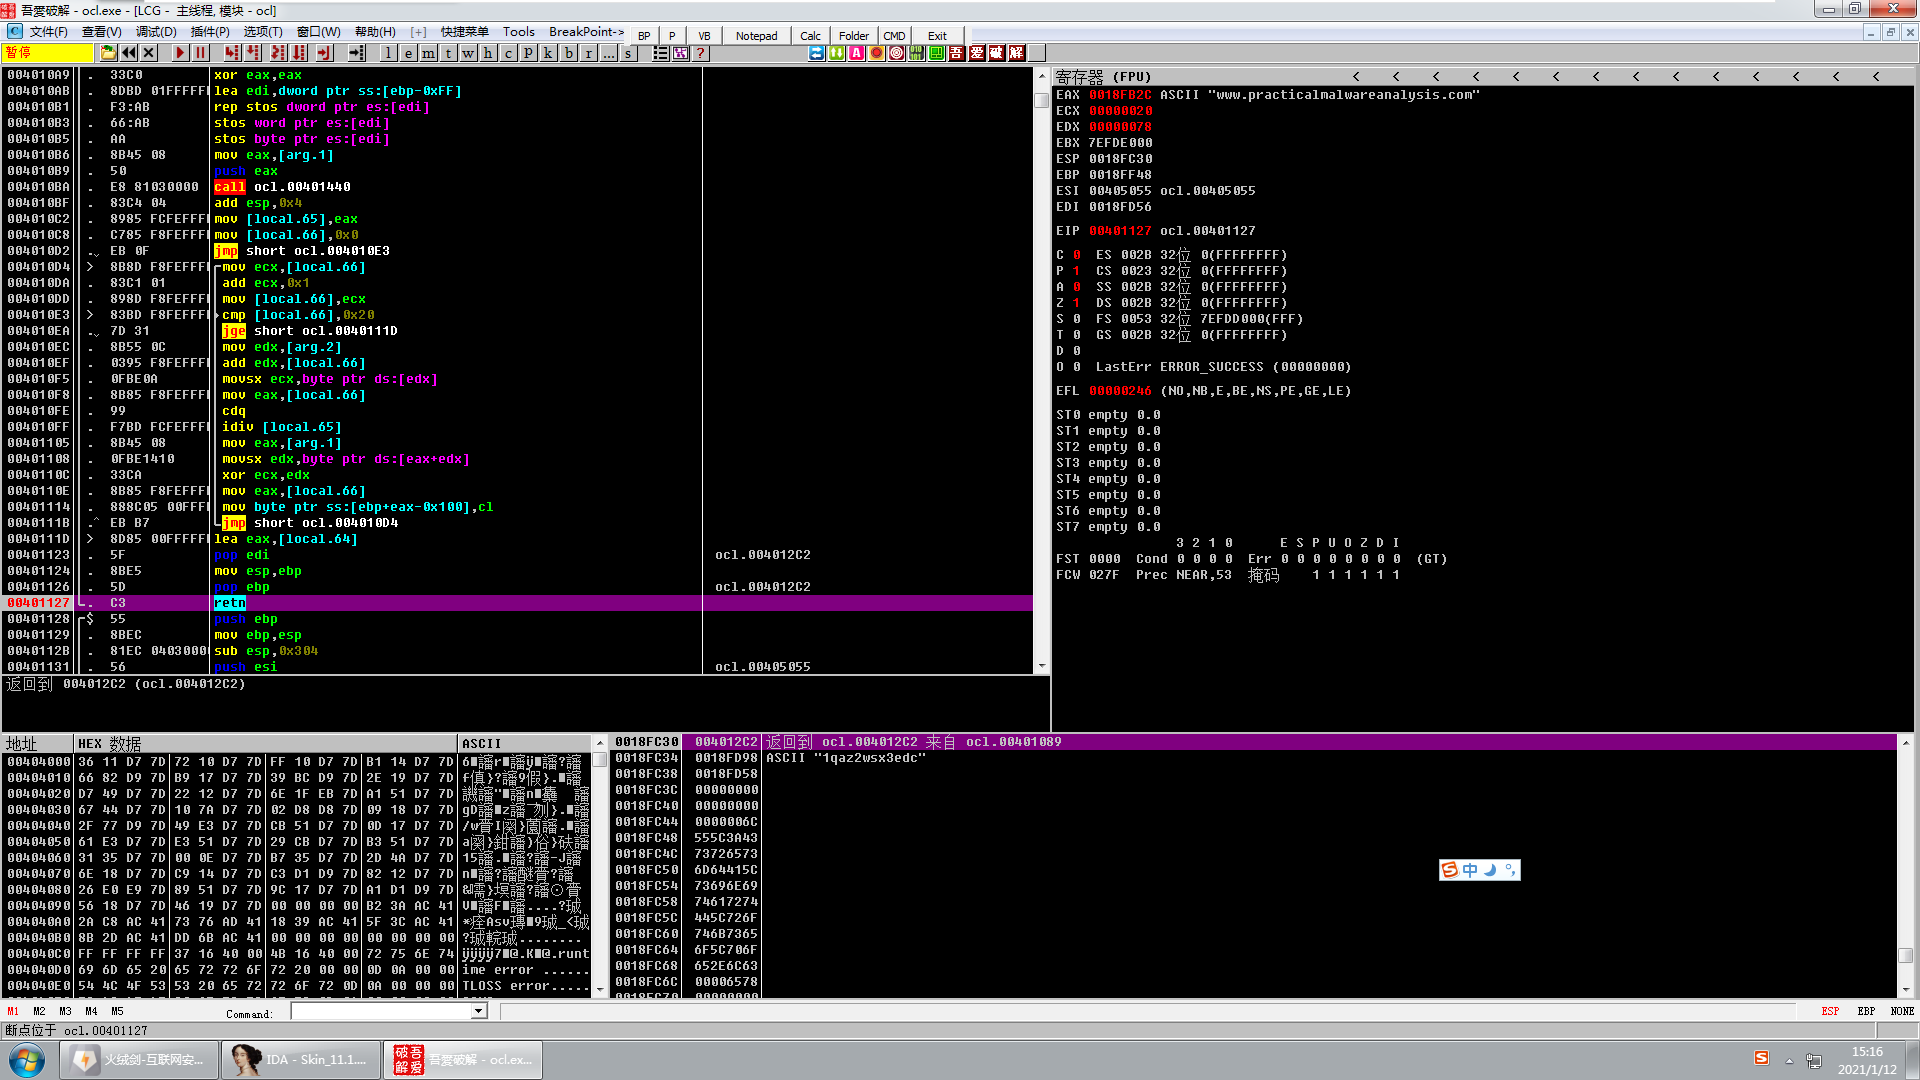
Task: Open the breakpoints window 'b' icon
Action: pos(569,53)
